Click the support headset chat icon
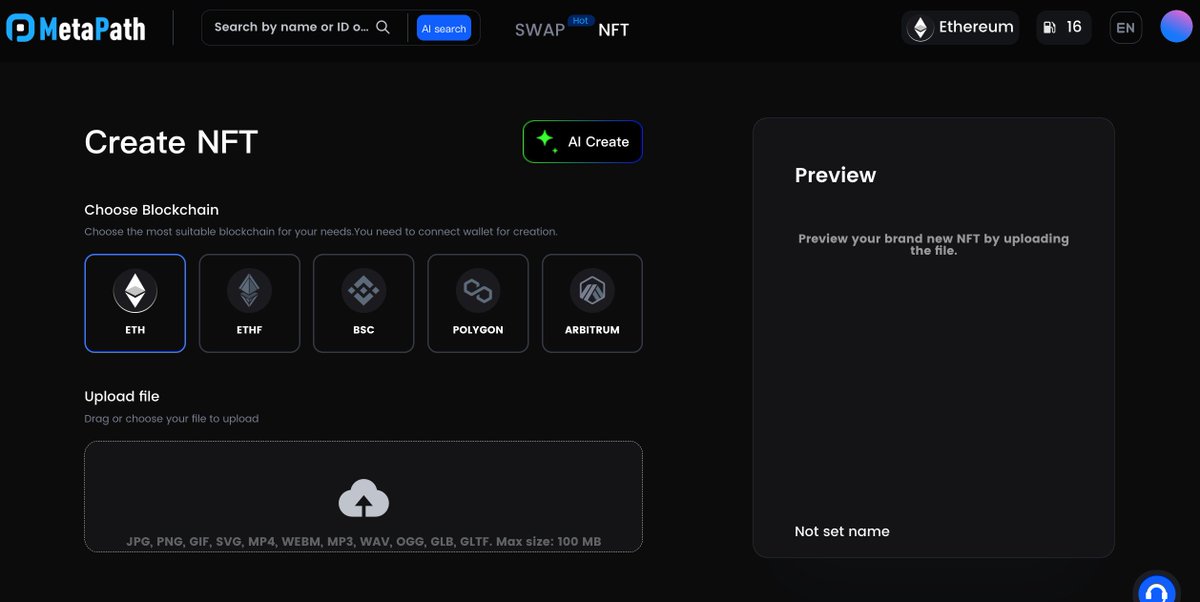The width and height of the screenshot is (1200, 602). click(1158, 589)
